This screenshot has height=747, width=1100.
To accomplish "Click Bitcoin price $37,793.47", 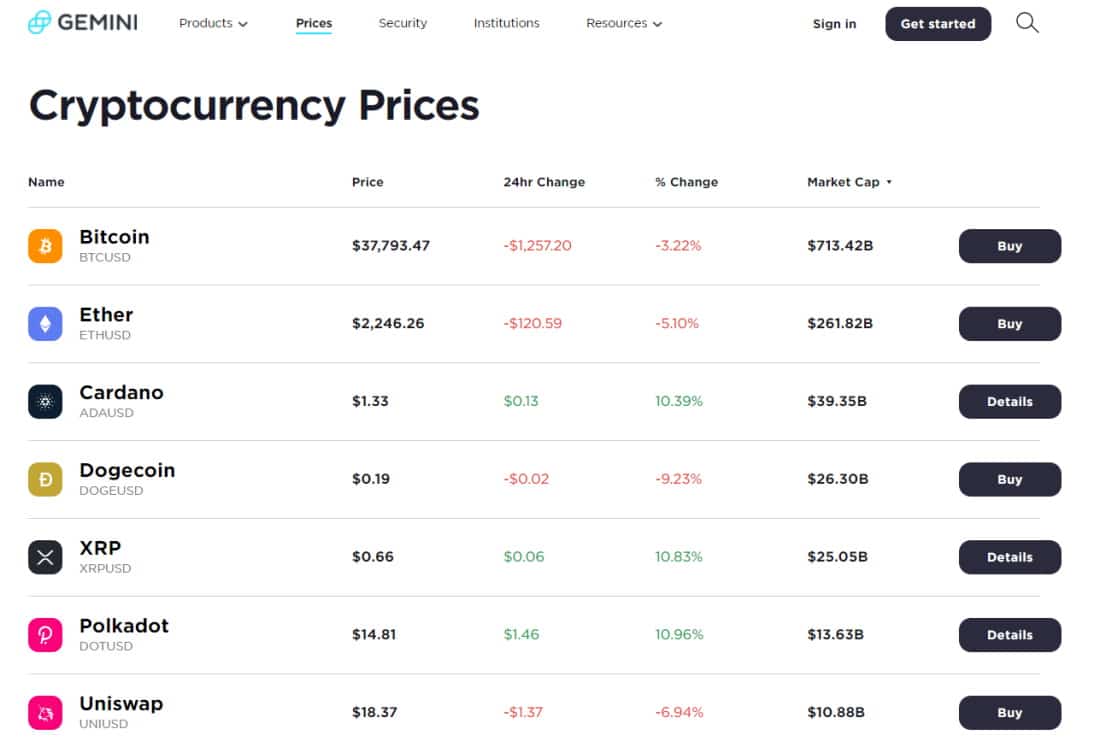I will 391,246.
